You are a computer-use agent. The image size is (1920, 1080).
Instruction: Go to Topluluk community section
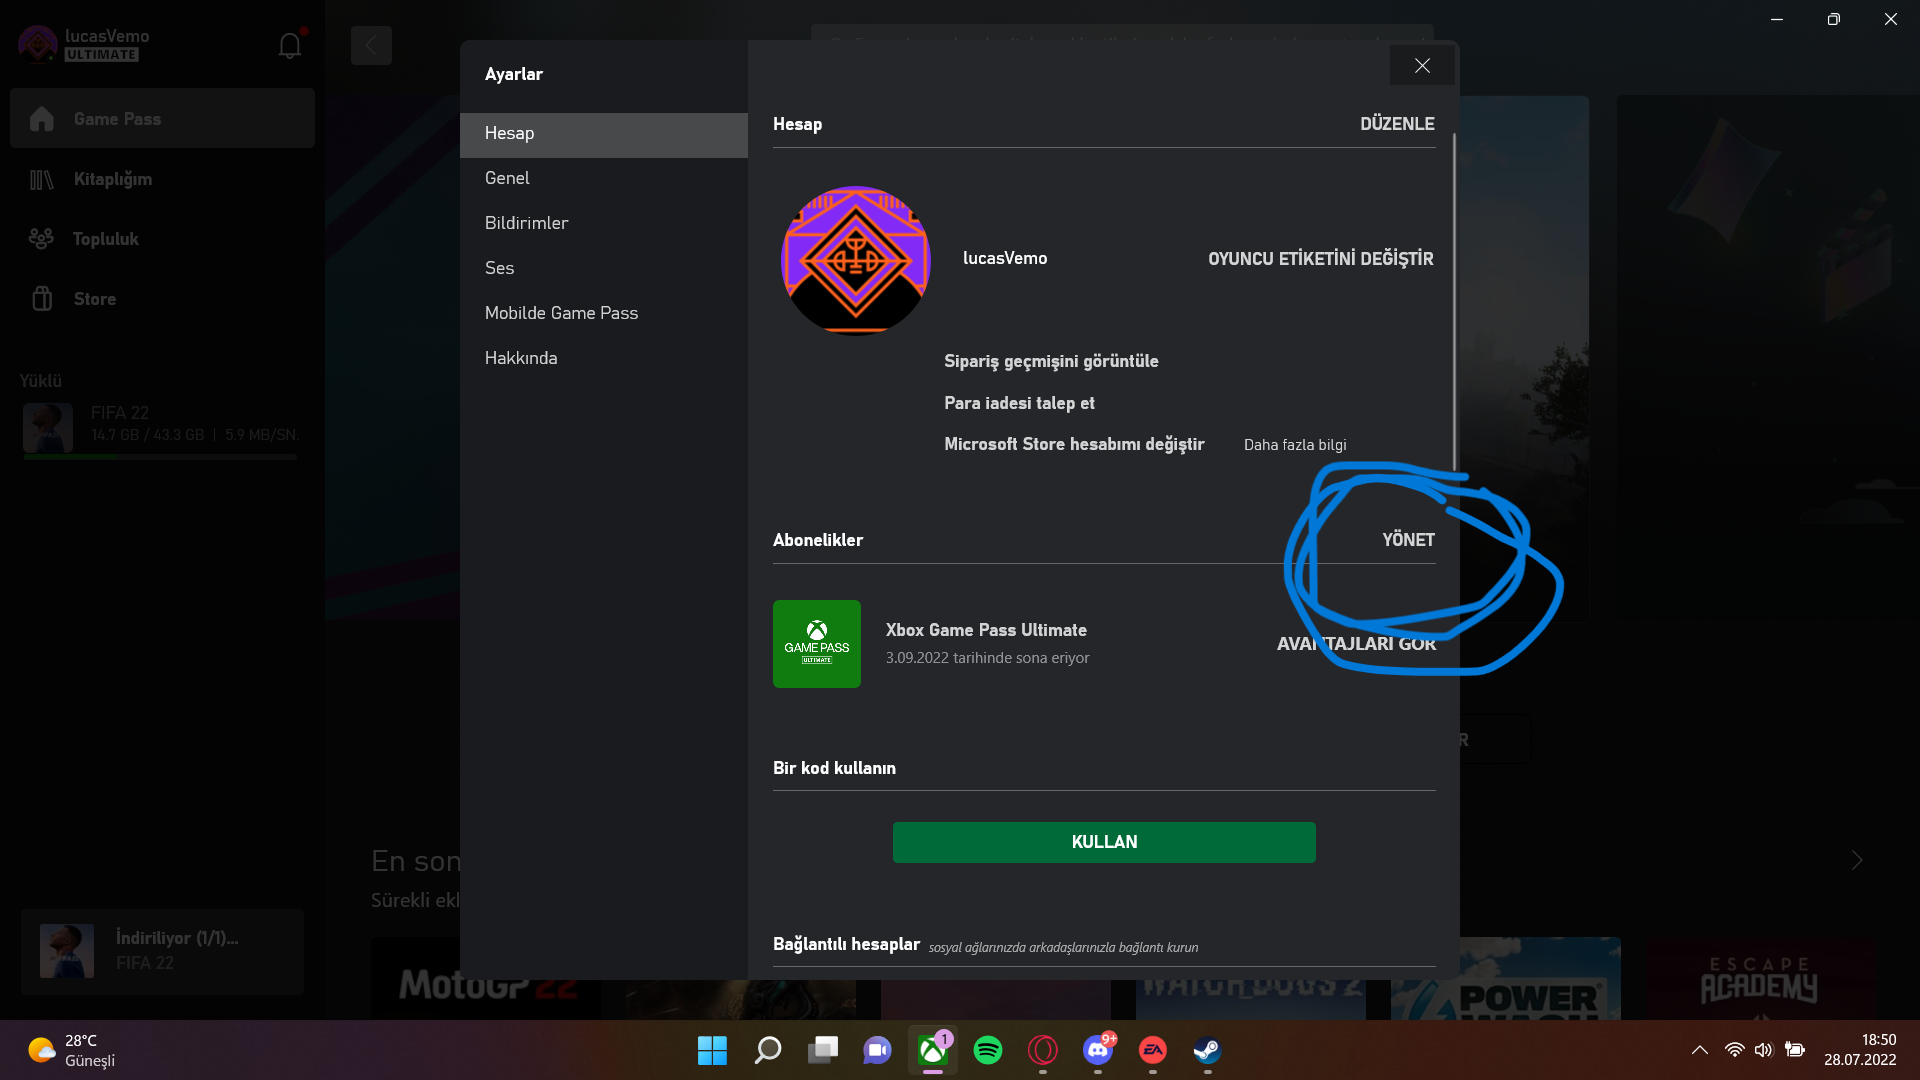click(x=105, y=239)
